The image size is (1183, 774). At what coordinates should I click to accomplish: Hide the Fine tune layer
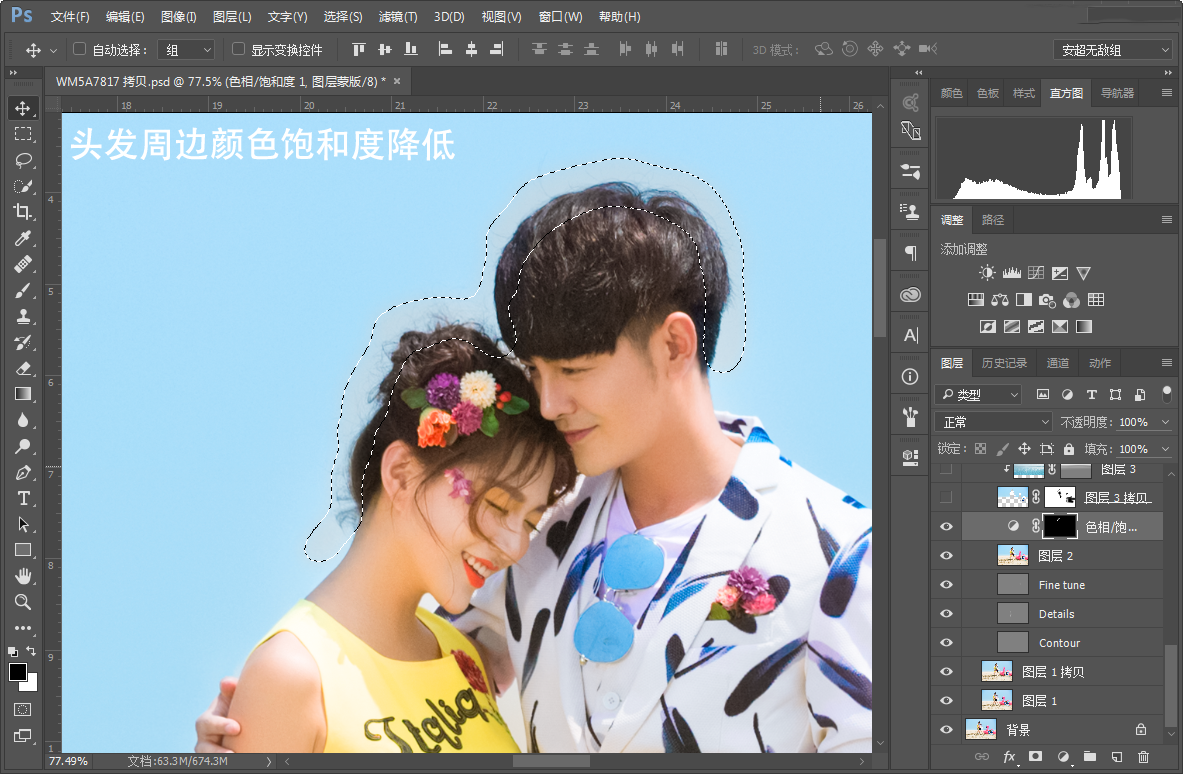coord(946,585)
